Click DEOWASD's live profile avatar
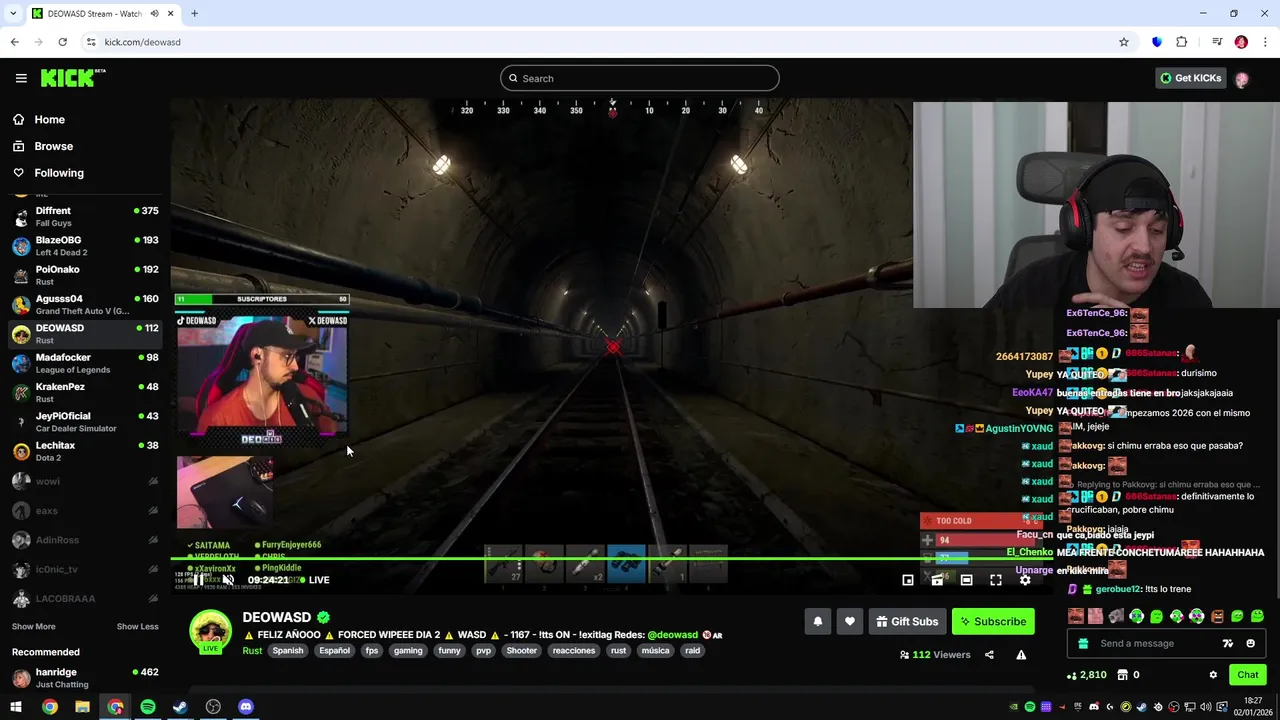This screenshot has width=1280, height=720. click(x=211, y=630)
